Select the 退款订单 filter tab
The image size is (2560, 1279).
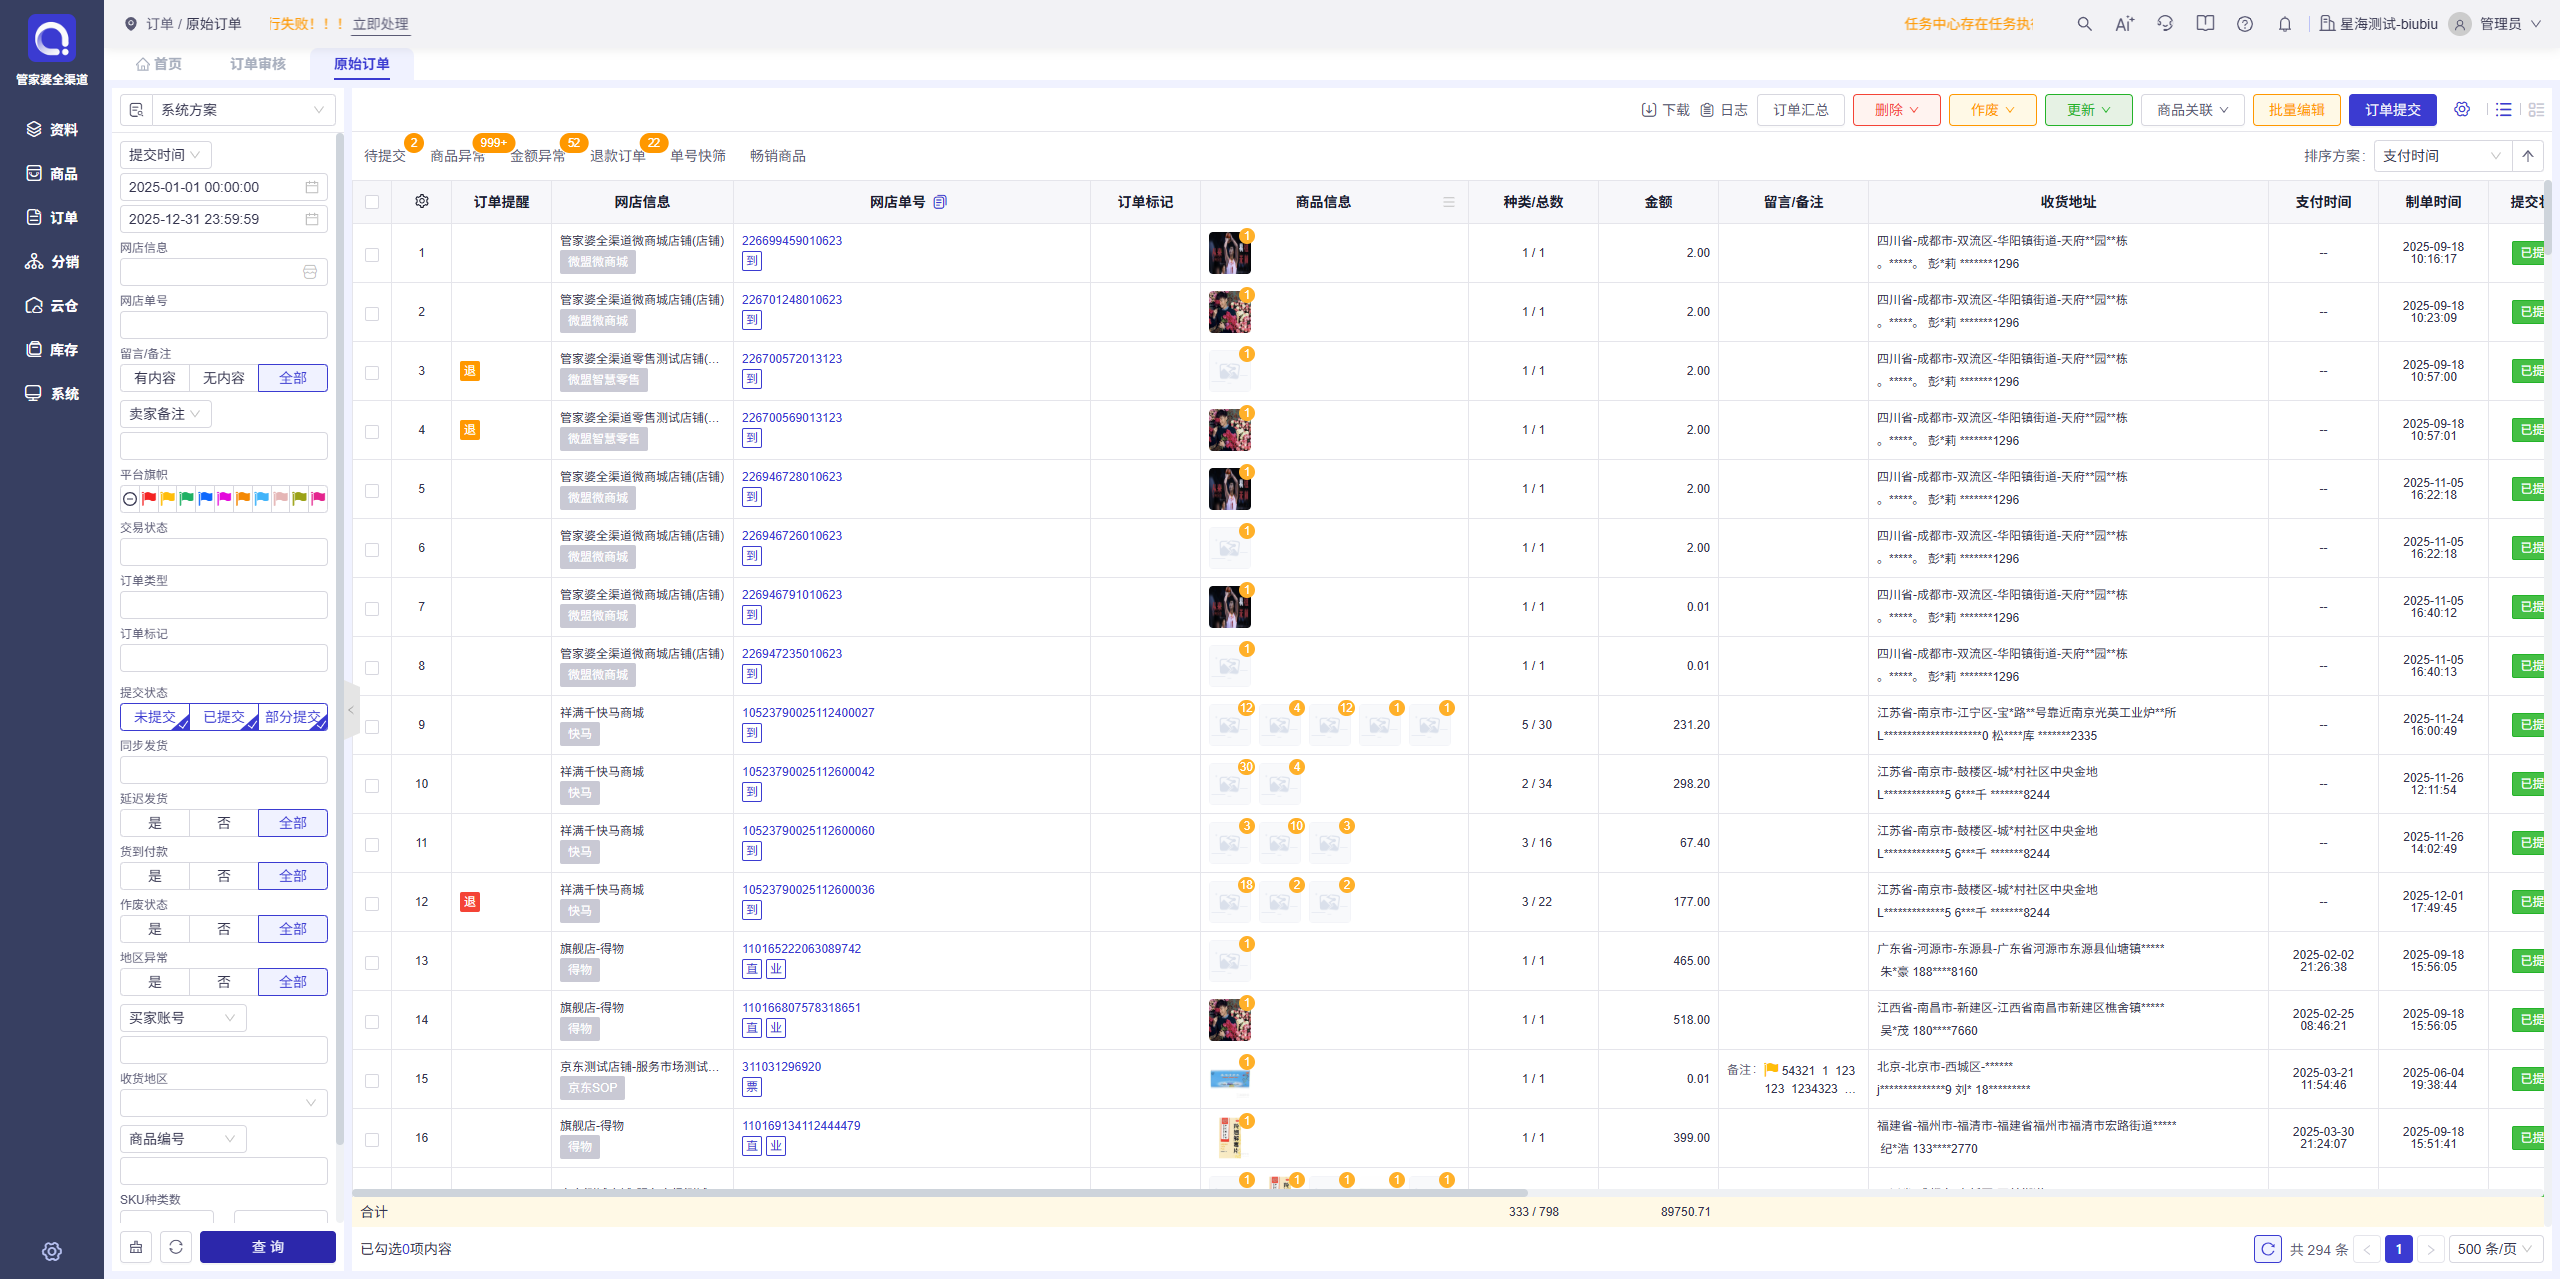(x=618, y=156)
